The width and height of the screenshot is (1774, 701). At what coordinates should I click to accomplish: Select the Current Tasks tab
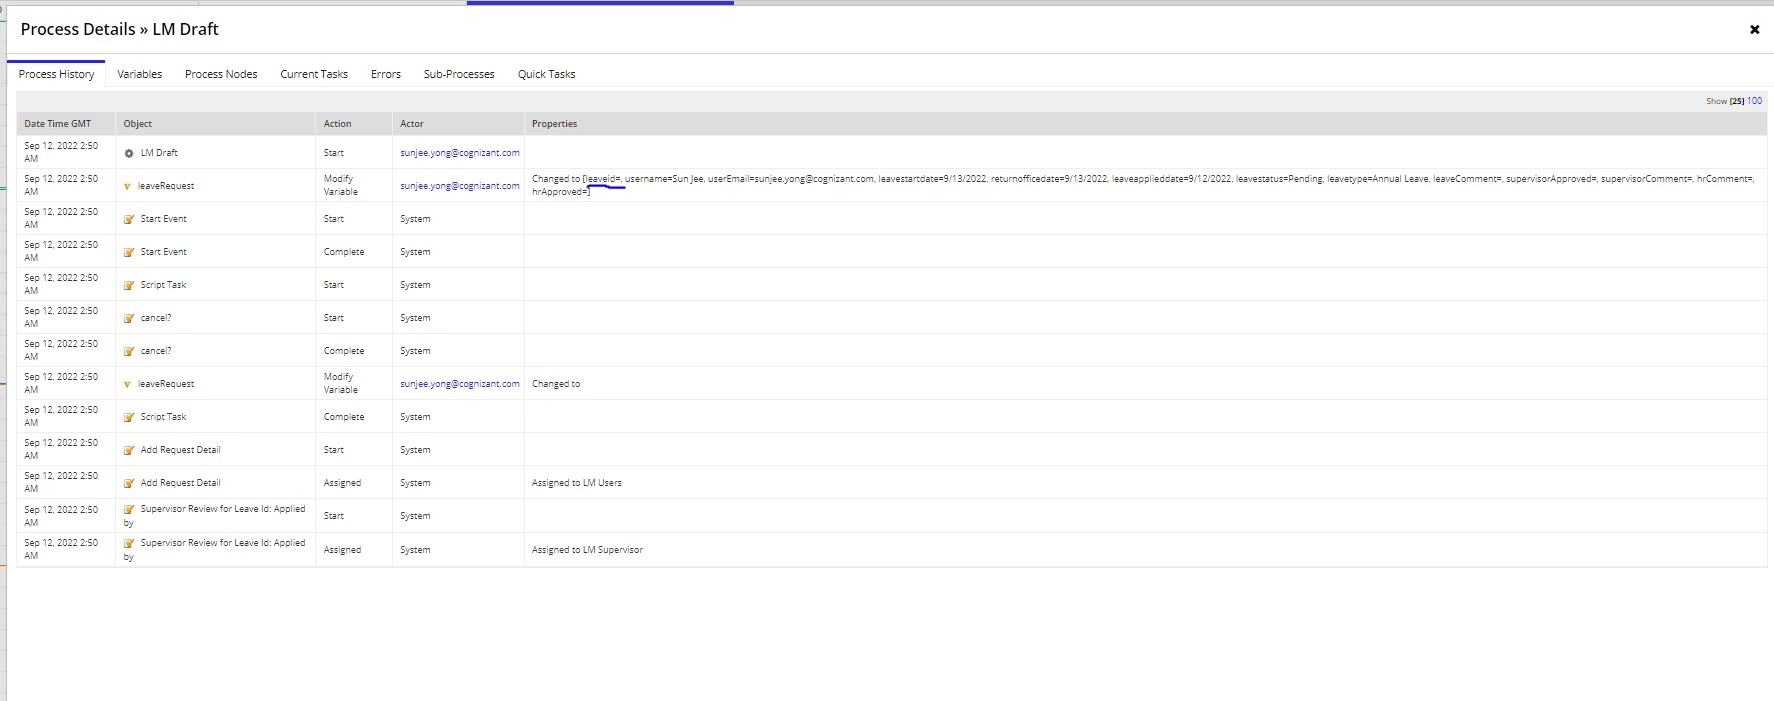click(314, 74)
